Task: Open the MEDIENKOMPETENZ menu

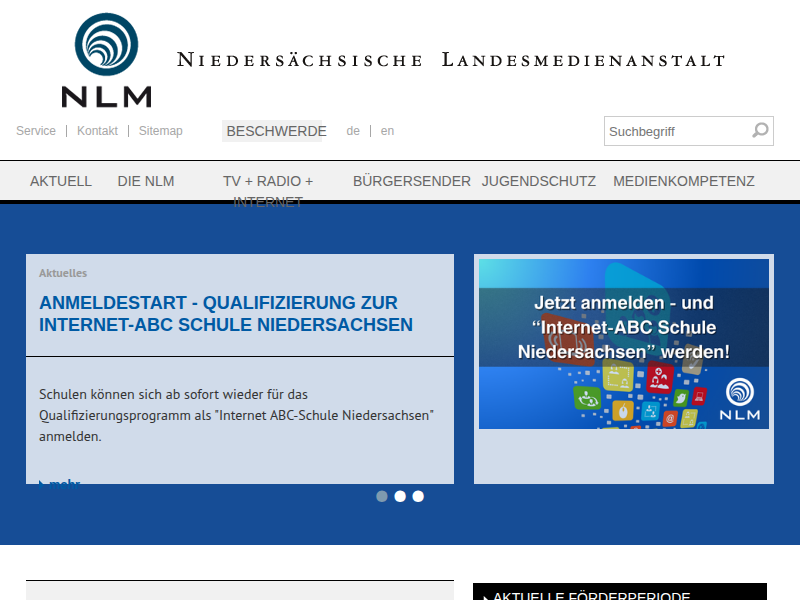Action: [x=684, y=181]
